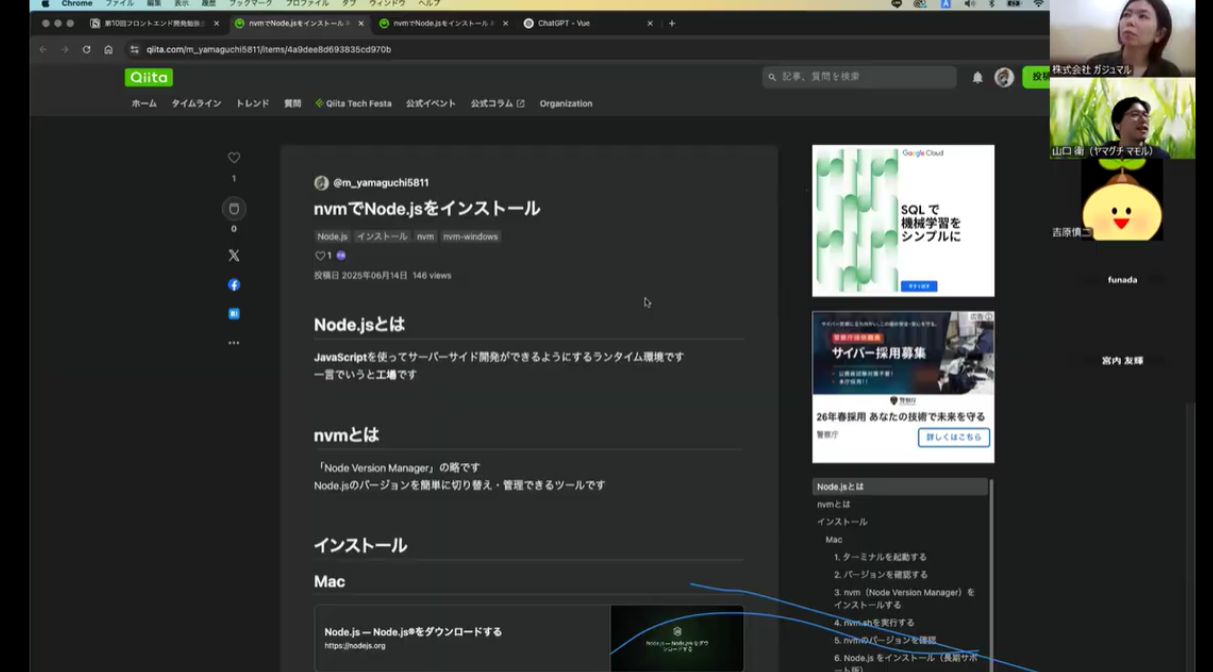
Task: Click the author's avatar beside @m_yamaguchi5811
Action: (x=321, y=183)
